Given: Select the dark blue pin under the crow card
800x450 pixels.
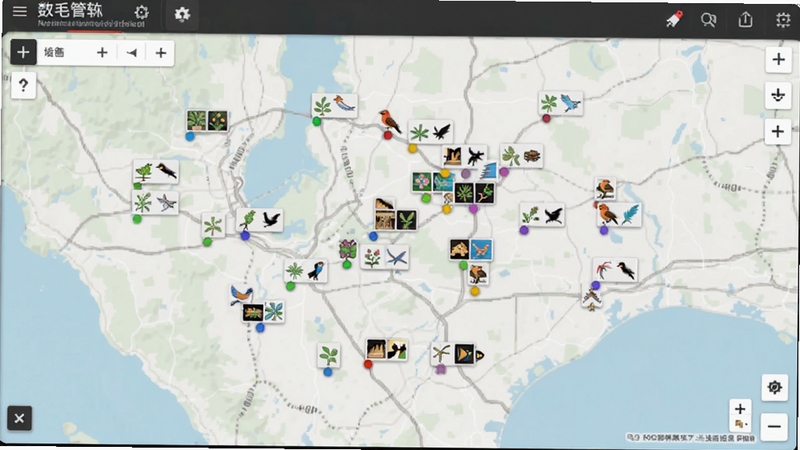Looking at the screenshot, I should pos(245,236).
